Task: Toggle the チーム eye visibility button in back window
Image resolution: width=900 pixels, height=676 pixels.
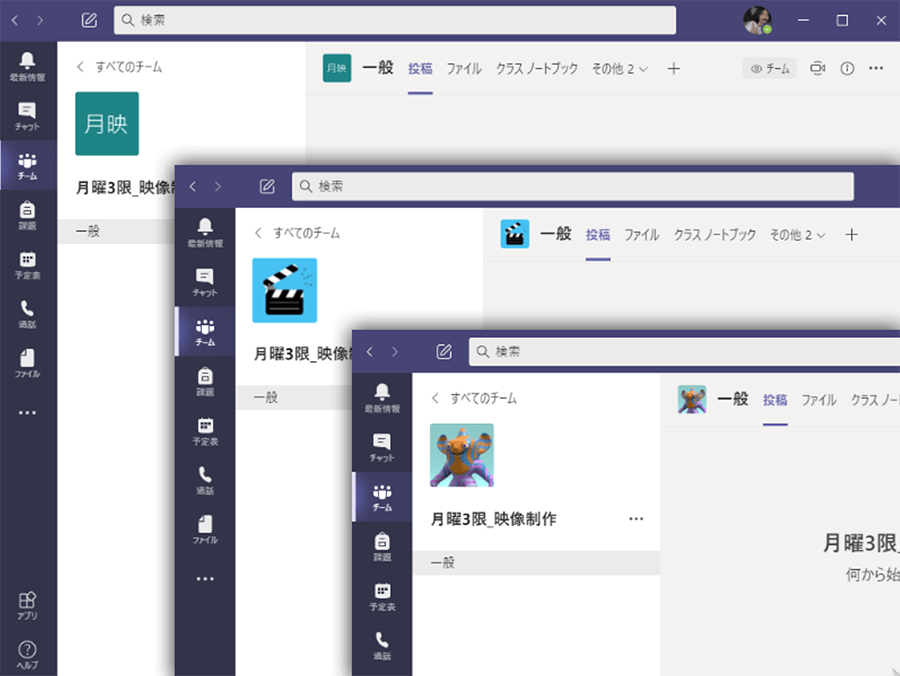Action: (770, 68)
